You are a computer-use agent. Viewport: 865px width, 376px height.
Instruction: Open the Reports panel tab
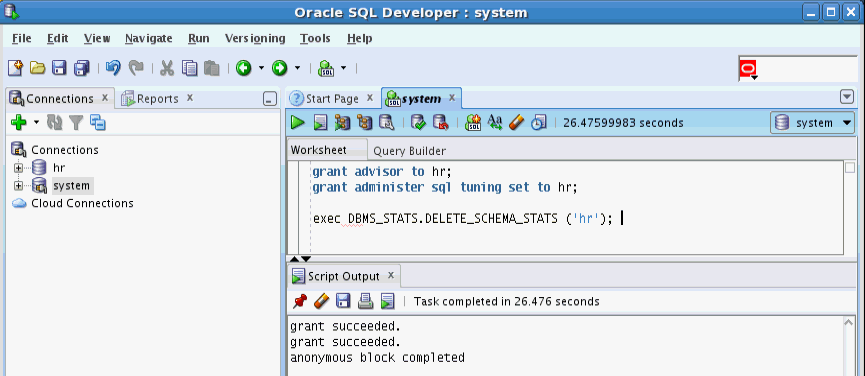pyautogui.click(x=158, y=99)
